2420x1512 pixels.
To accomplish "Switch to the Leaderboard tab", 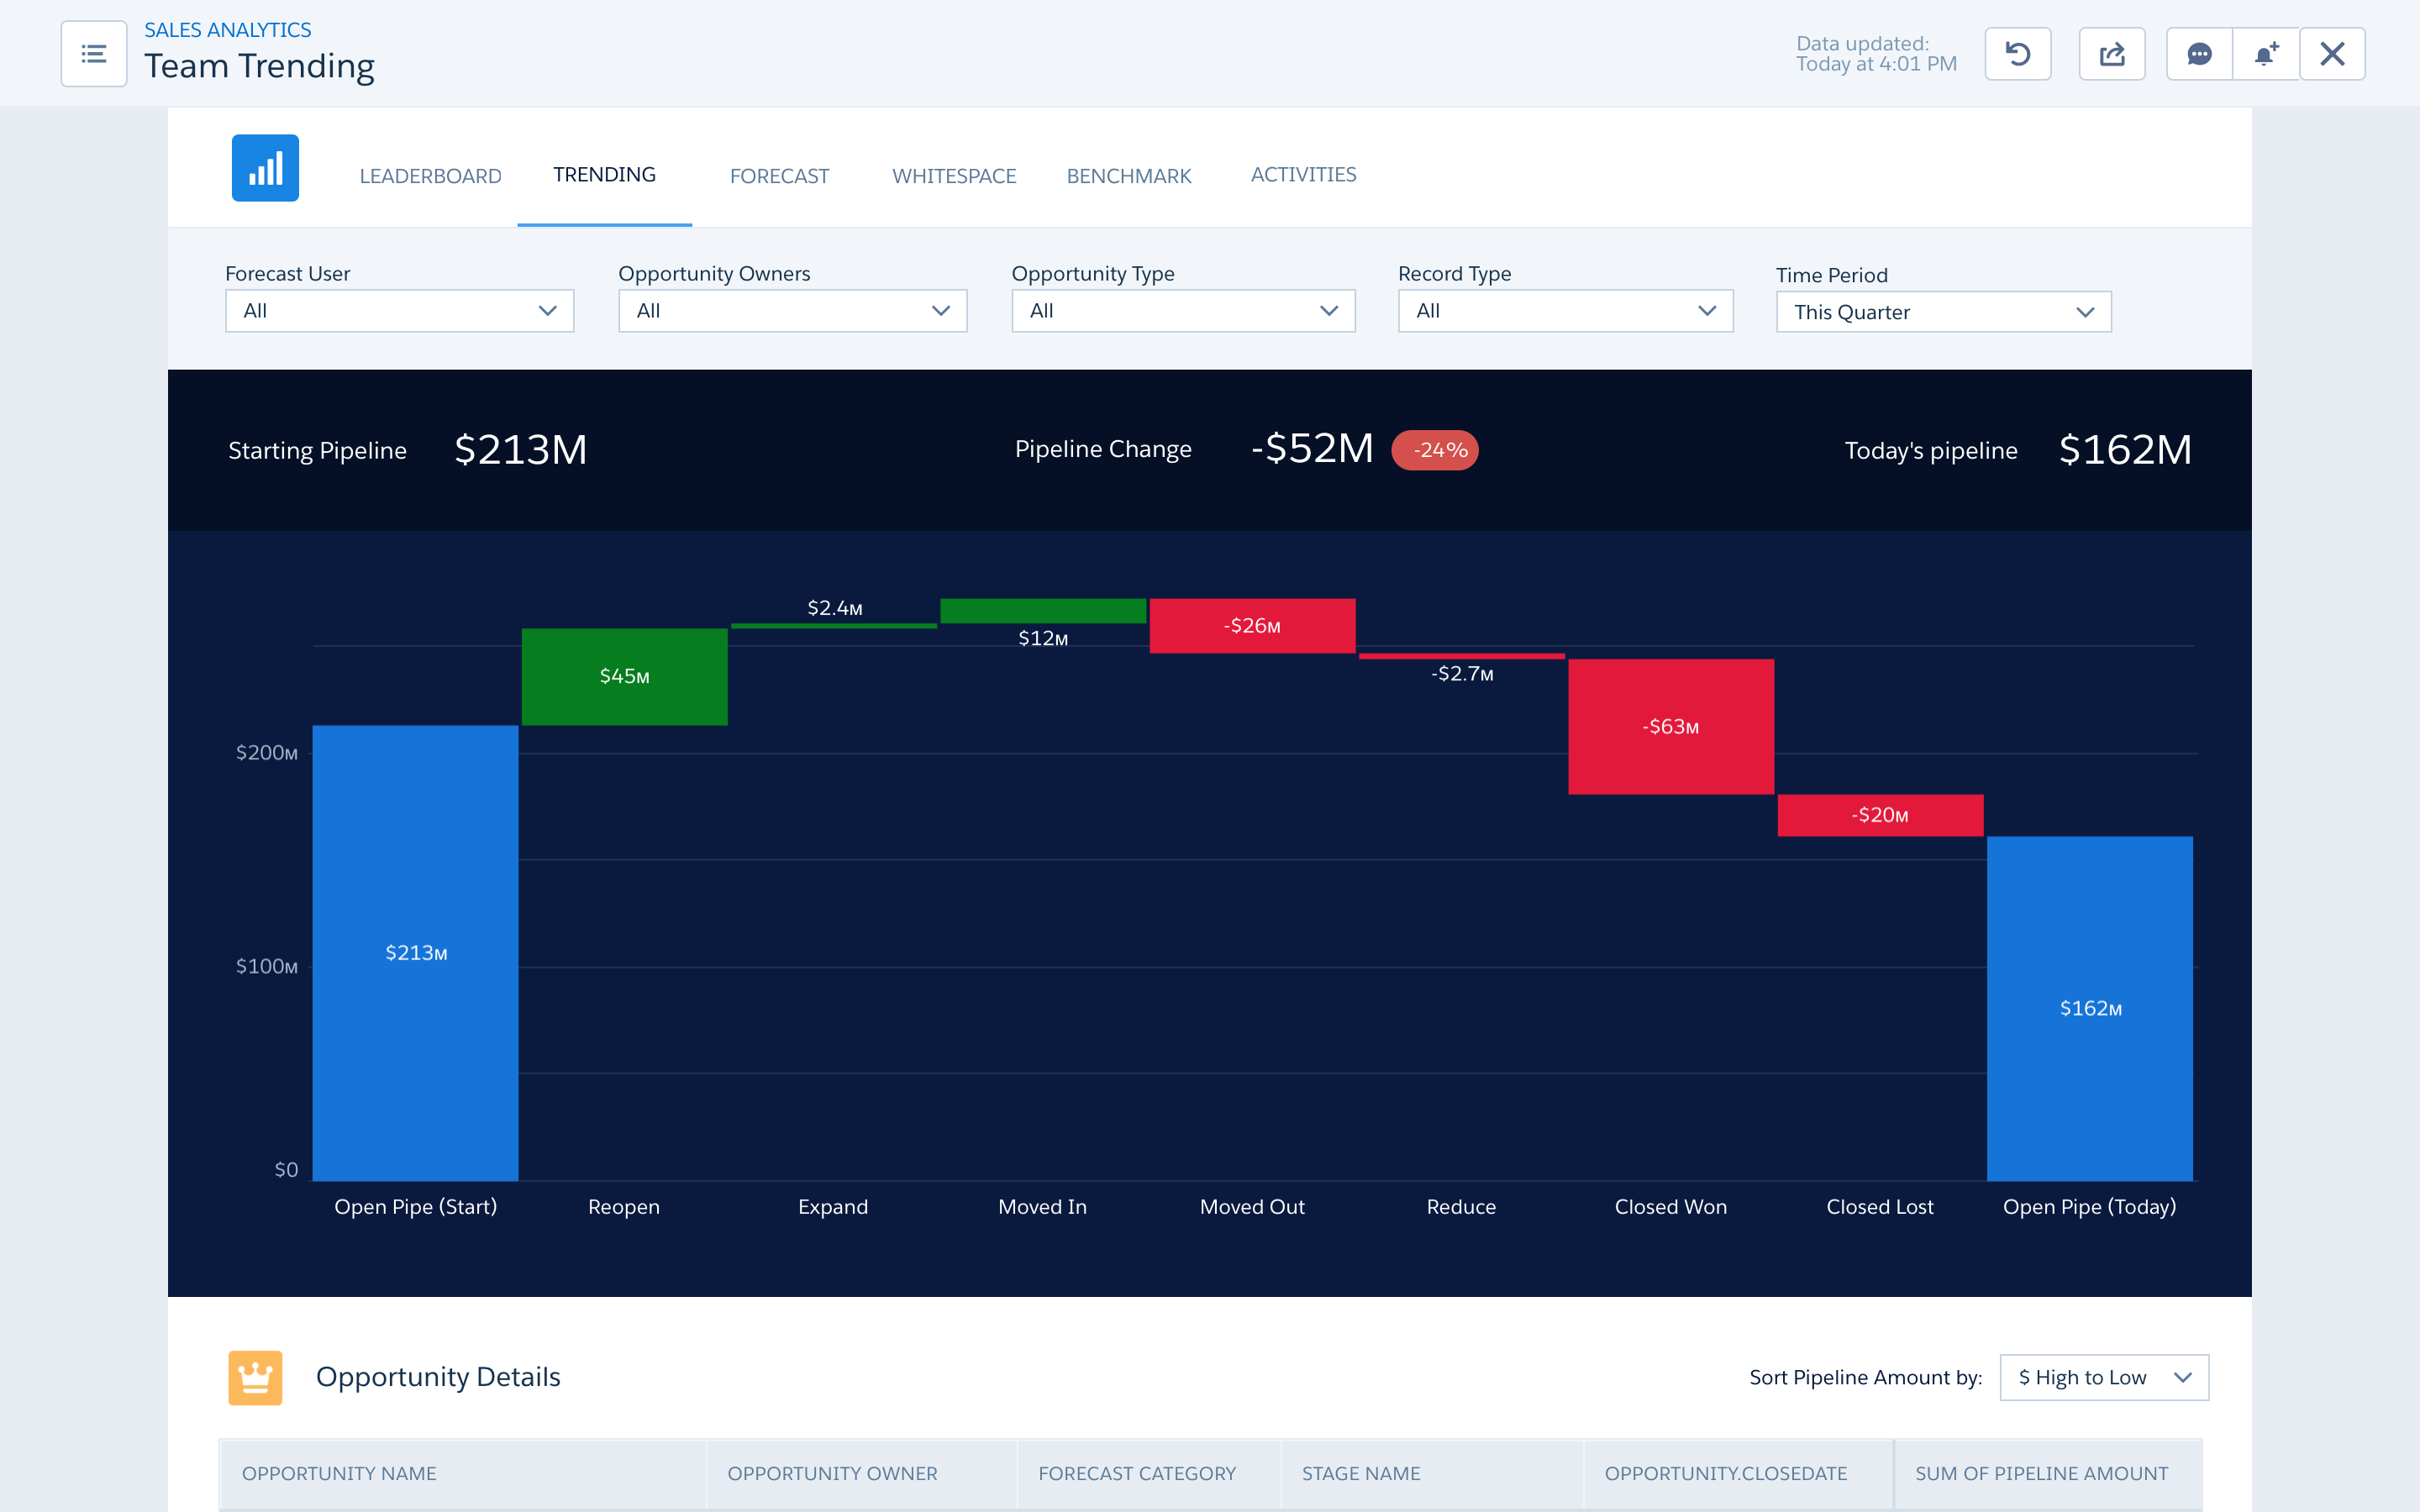I will click(430, 176).
